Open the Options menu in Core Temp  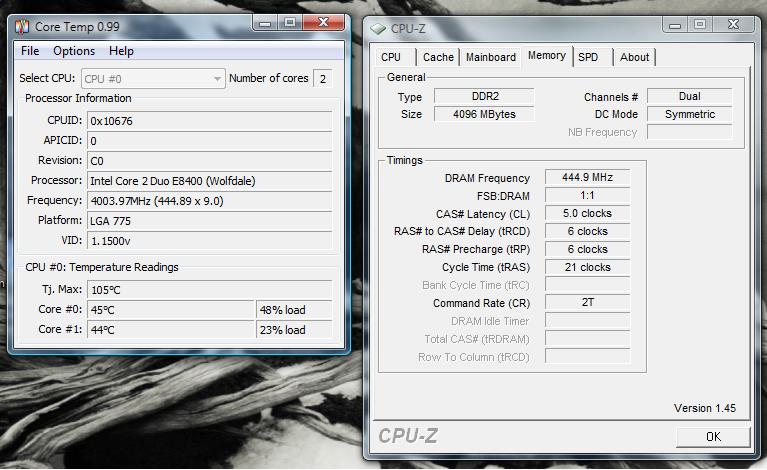74,51
